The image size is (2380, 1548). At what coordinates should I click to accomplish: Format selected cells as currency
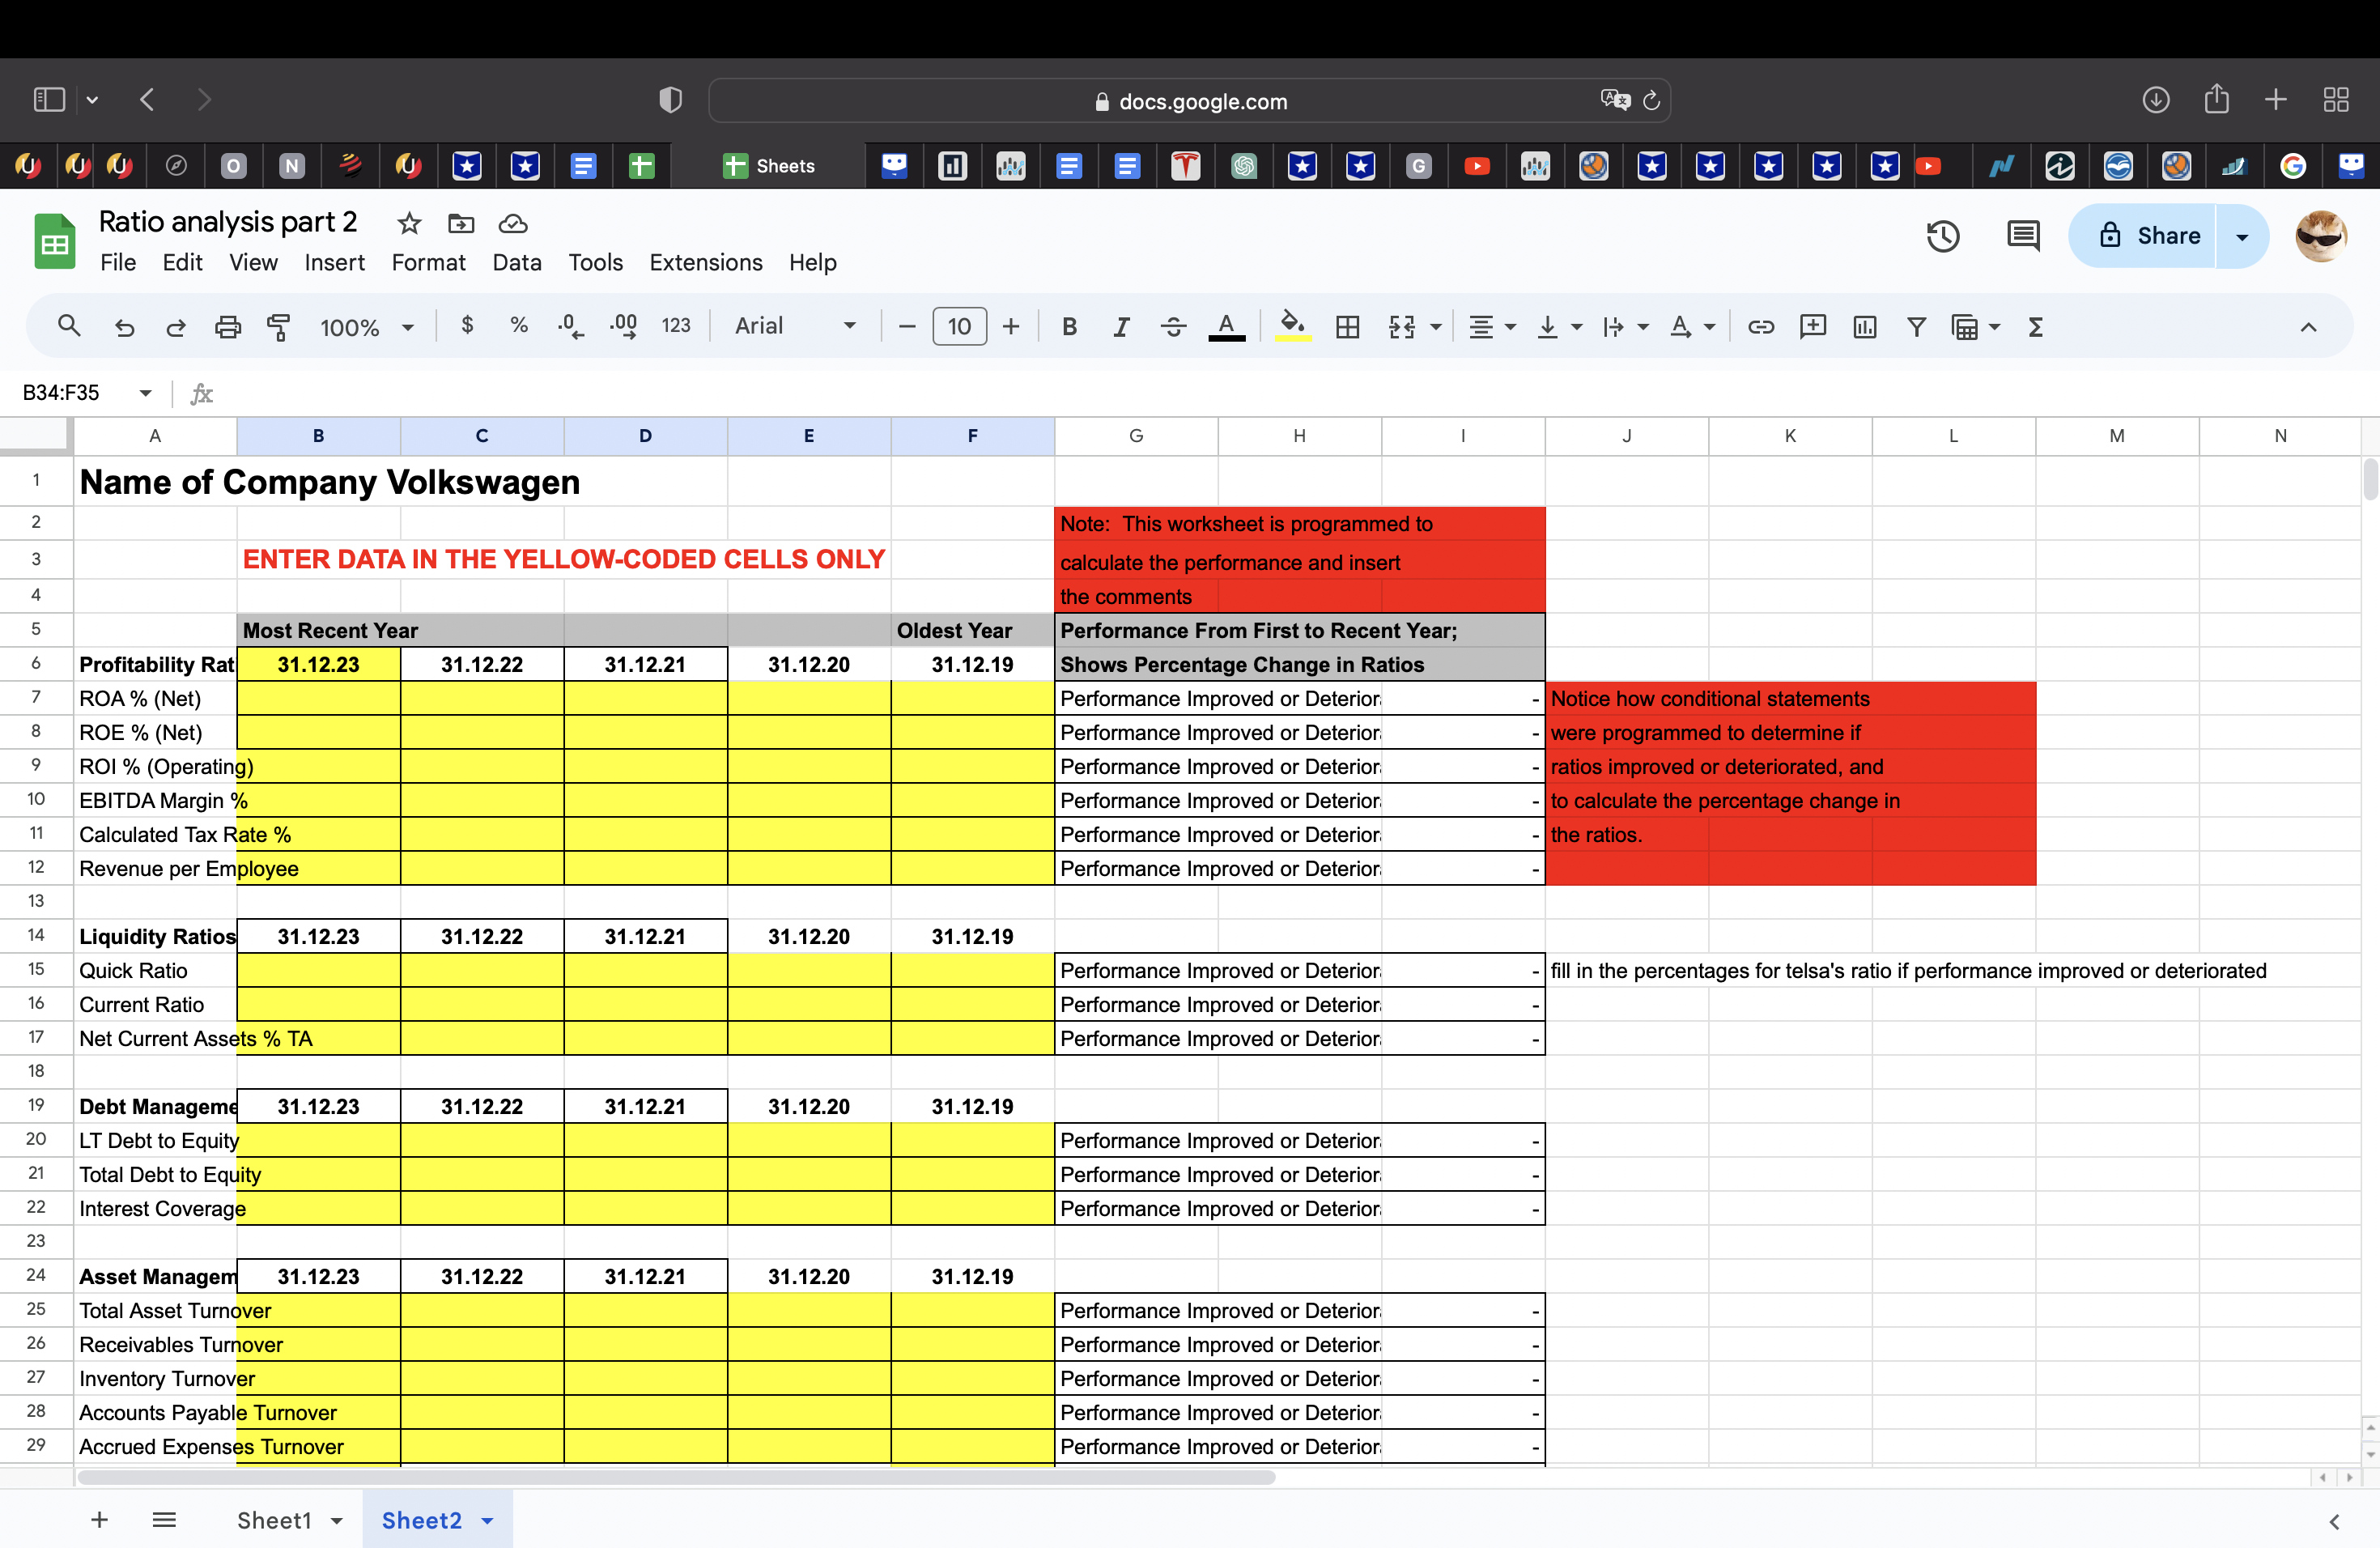point(466,326)
